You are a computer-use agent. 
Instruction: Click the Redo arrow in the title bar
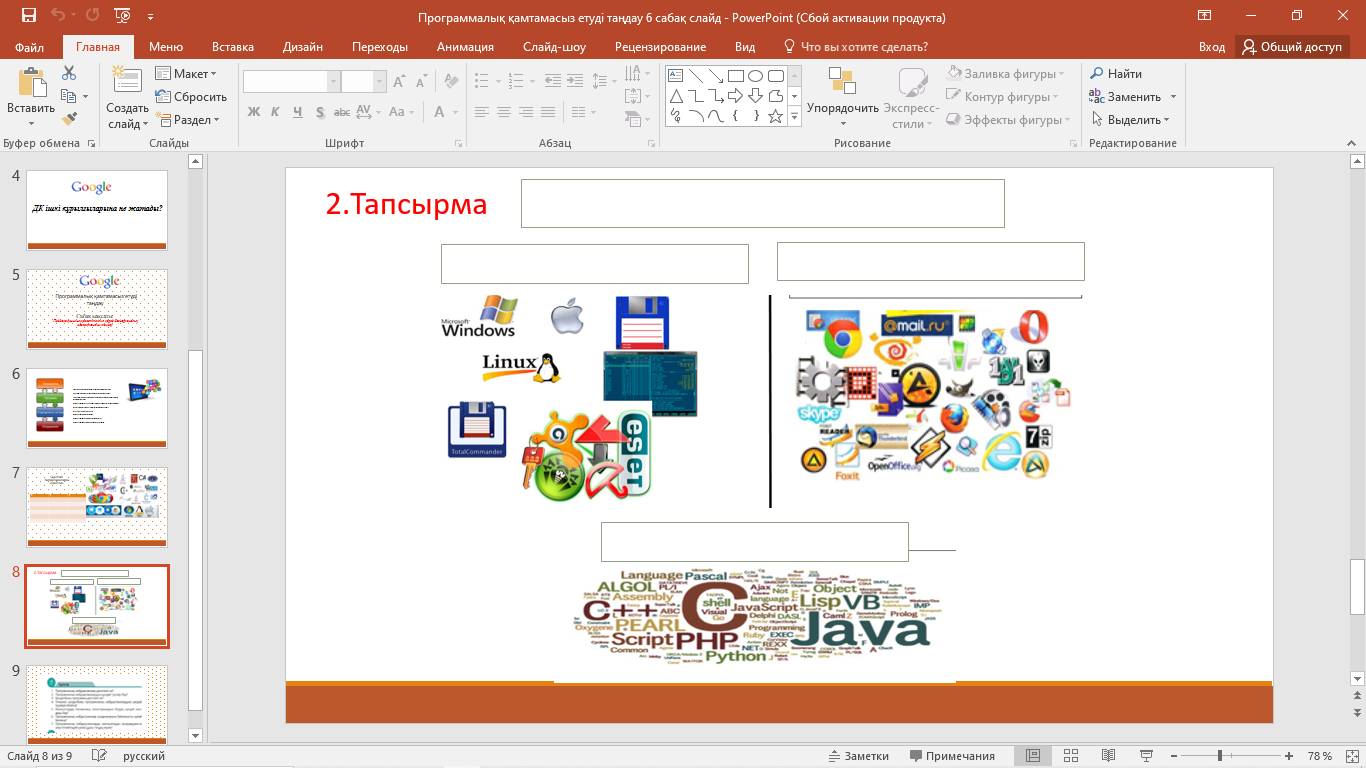(91, 16)
